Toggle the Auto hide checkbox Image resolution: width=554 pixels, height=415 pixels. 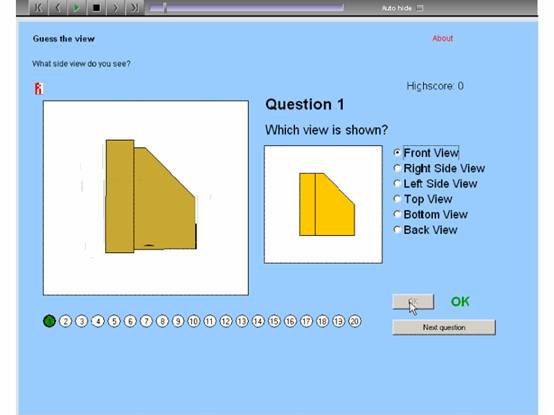point(420,8)
